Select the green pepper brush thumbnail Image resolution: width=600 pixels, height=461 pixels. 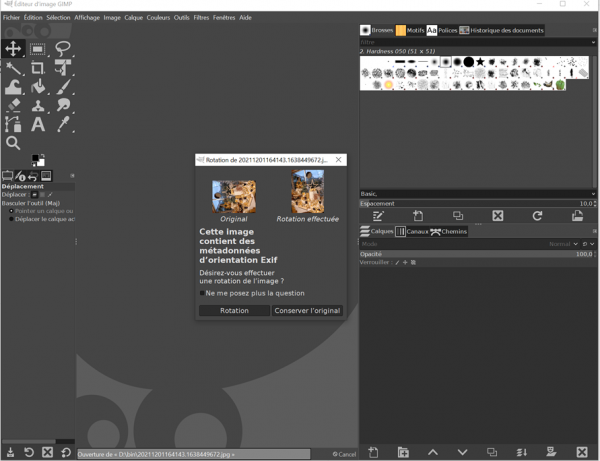point(560,85)
